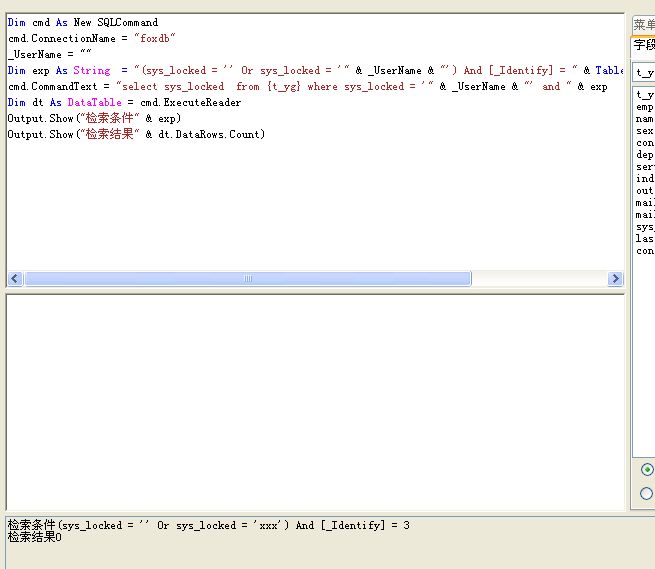The width and height of the screenshot is (655, 569).
Task: Select the 'nam' field in the right list
Action: tap(645, 119)
